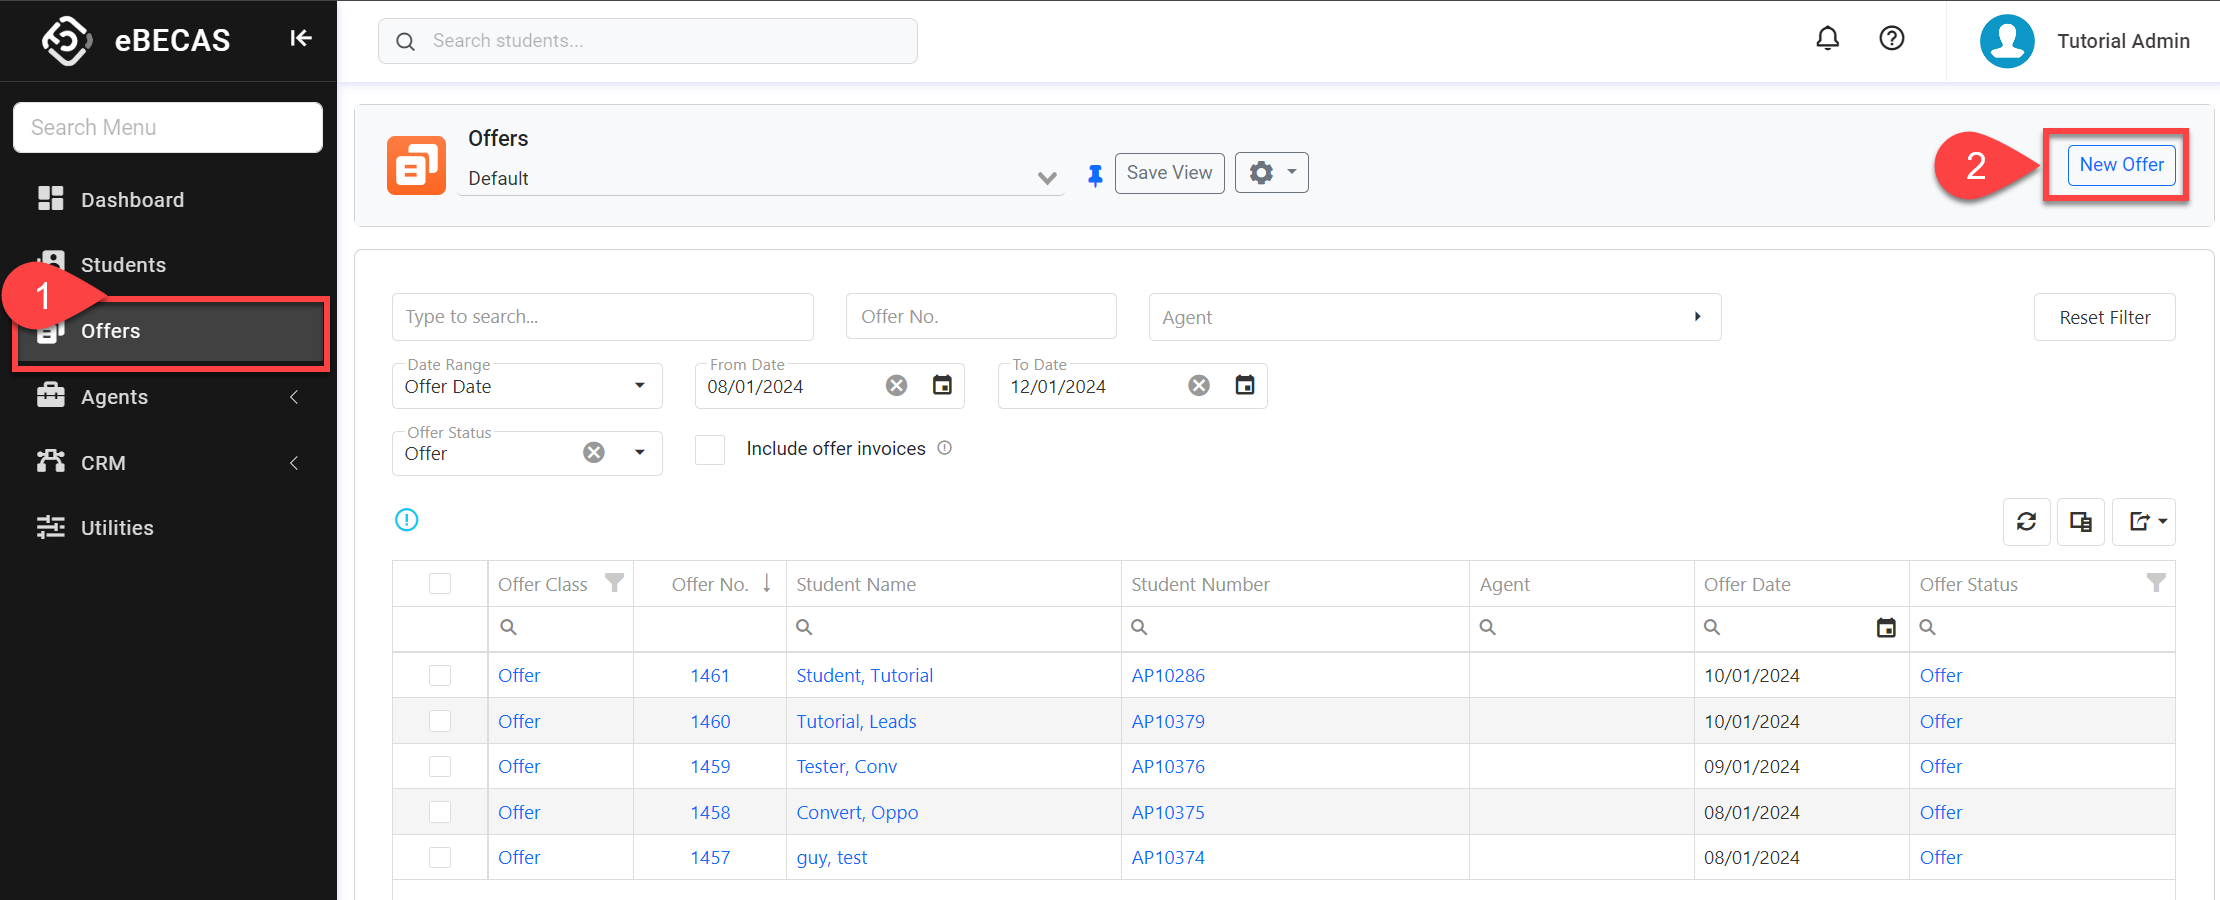Click the search icon in Search students
The height and width of the screenshot is (900, 2220).
click(x=405, y=41)
